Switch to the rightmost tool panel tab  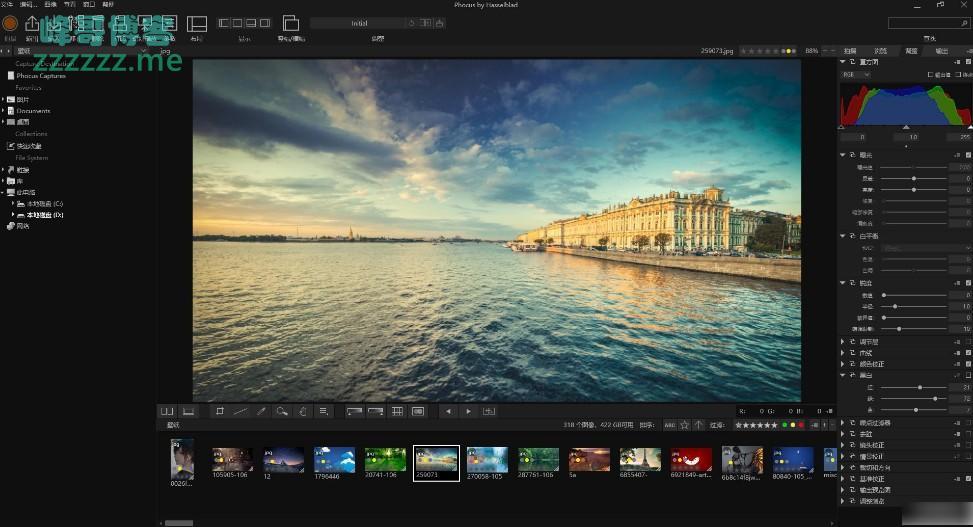coord(942,50)
